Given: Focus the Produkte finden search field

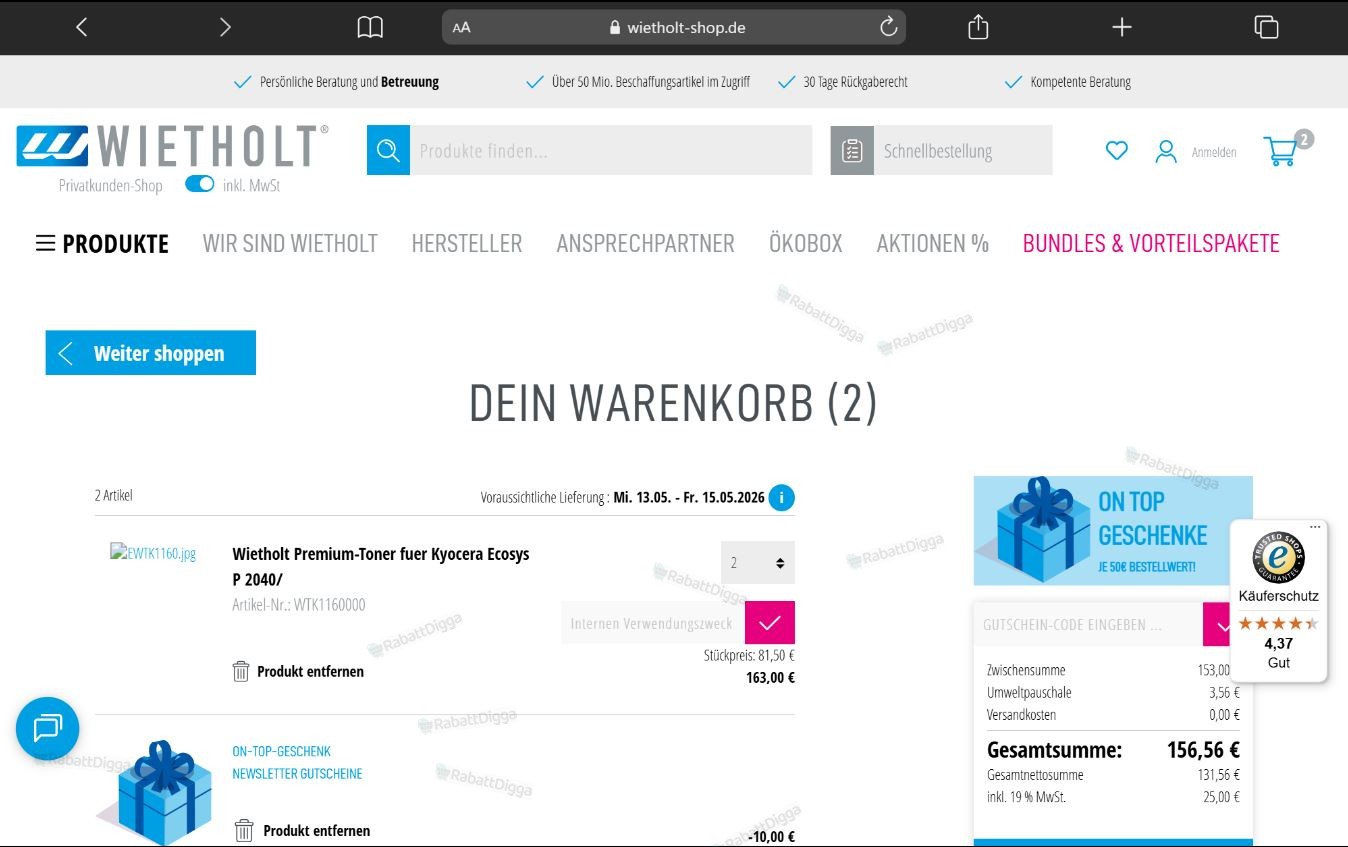Looking at the screenshot, I should (x=611, y=150).
